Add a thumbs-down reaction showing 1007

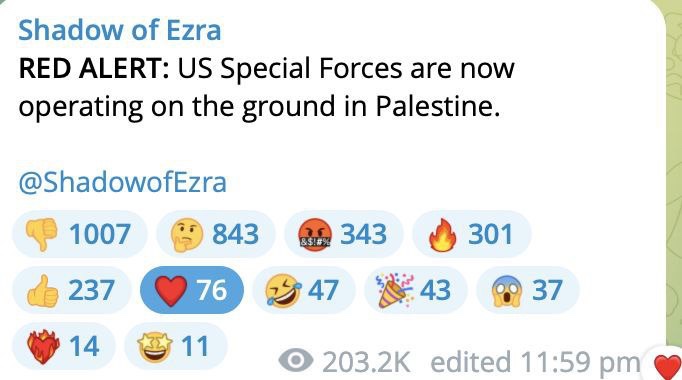coord(80,234)
